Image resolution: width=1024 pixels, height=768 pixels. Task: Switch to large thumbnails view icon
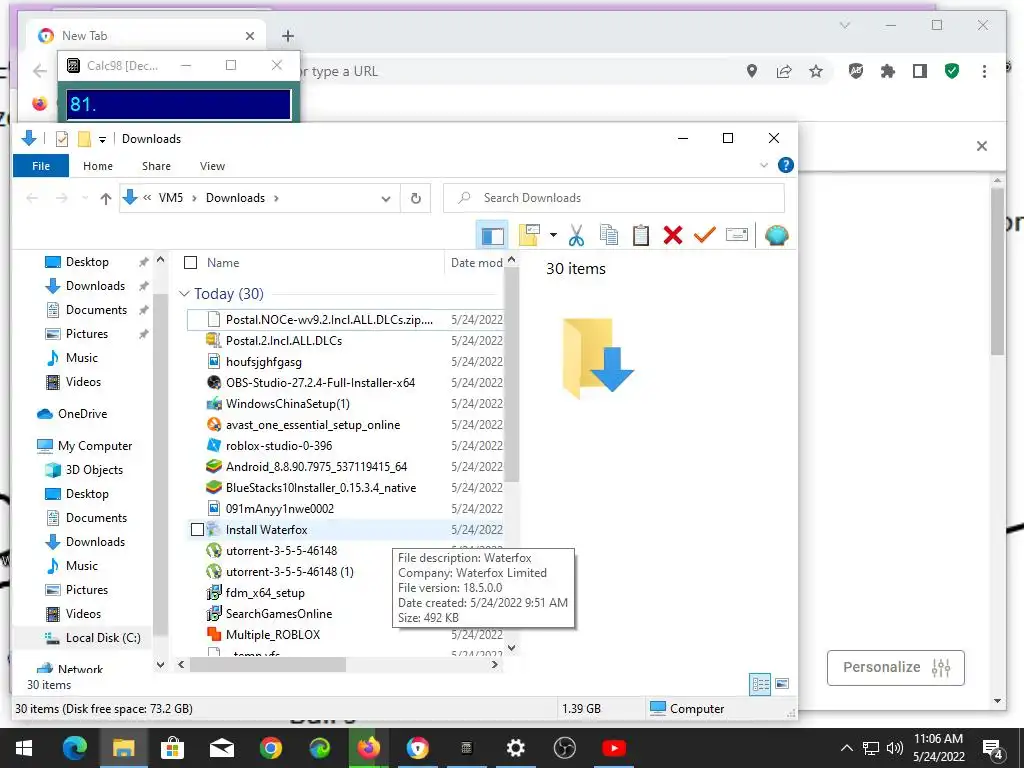(782, 684)
